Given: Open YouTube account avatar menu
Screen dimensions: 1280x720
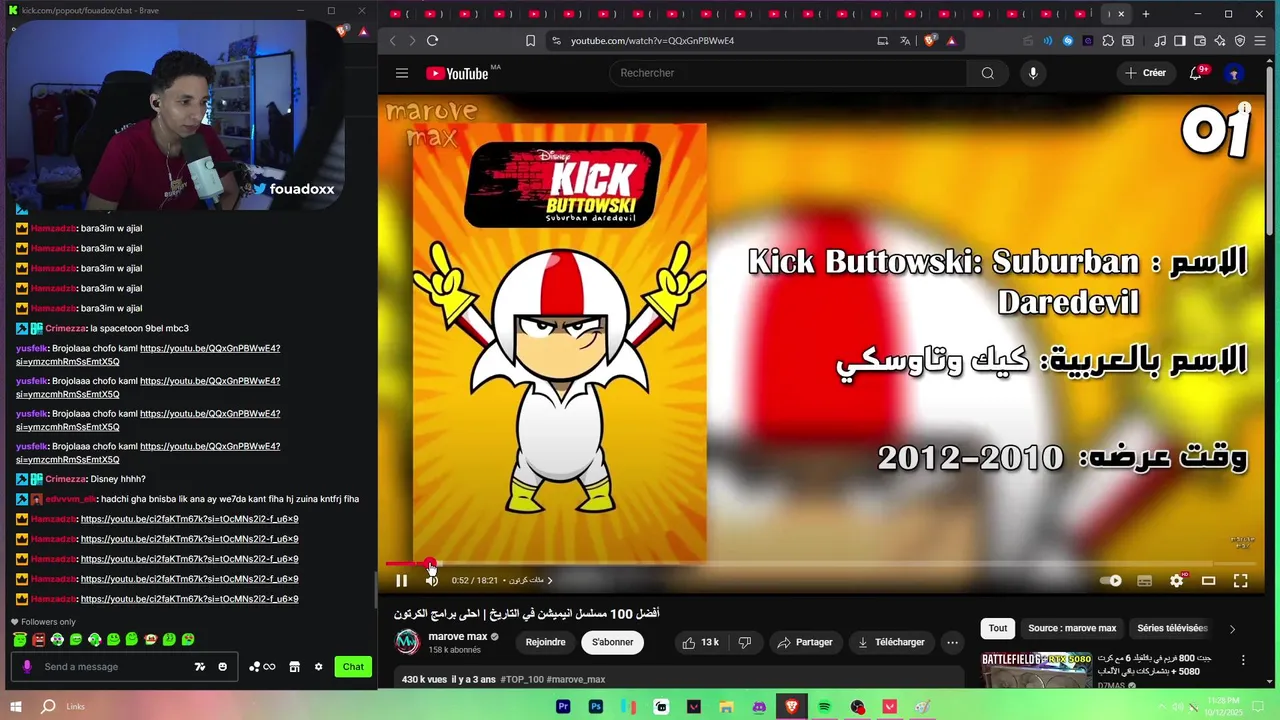Looking at the screenshot, I should point(1234,73).
